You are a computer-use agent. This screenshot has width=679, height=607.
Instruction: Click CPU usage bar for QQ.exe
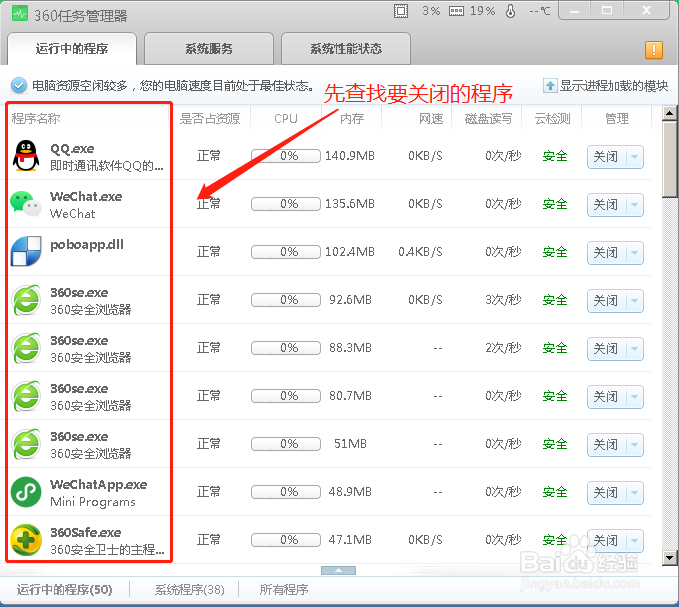point(286,155)
